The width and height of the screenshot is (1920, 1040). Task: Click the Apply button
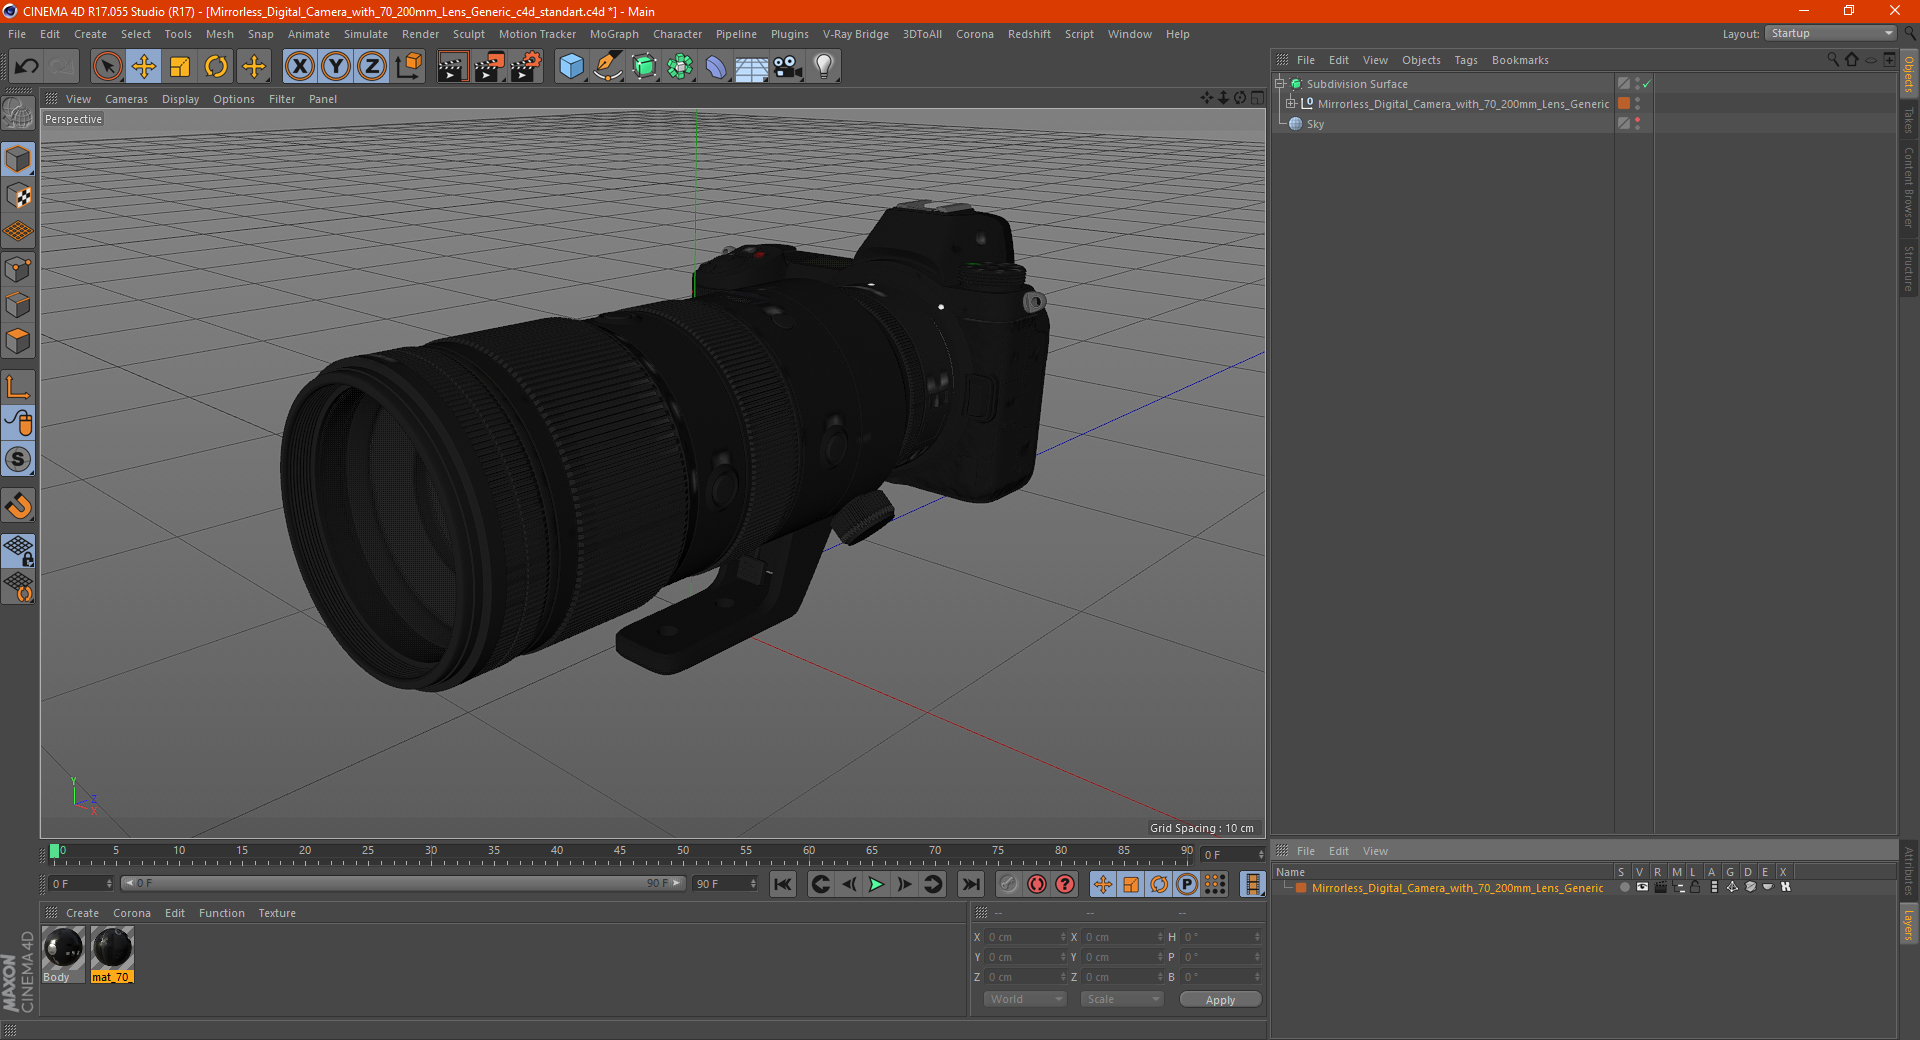pyautogui.click(x=1220, y=1000)
